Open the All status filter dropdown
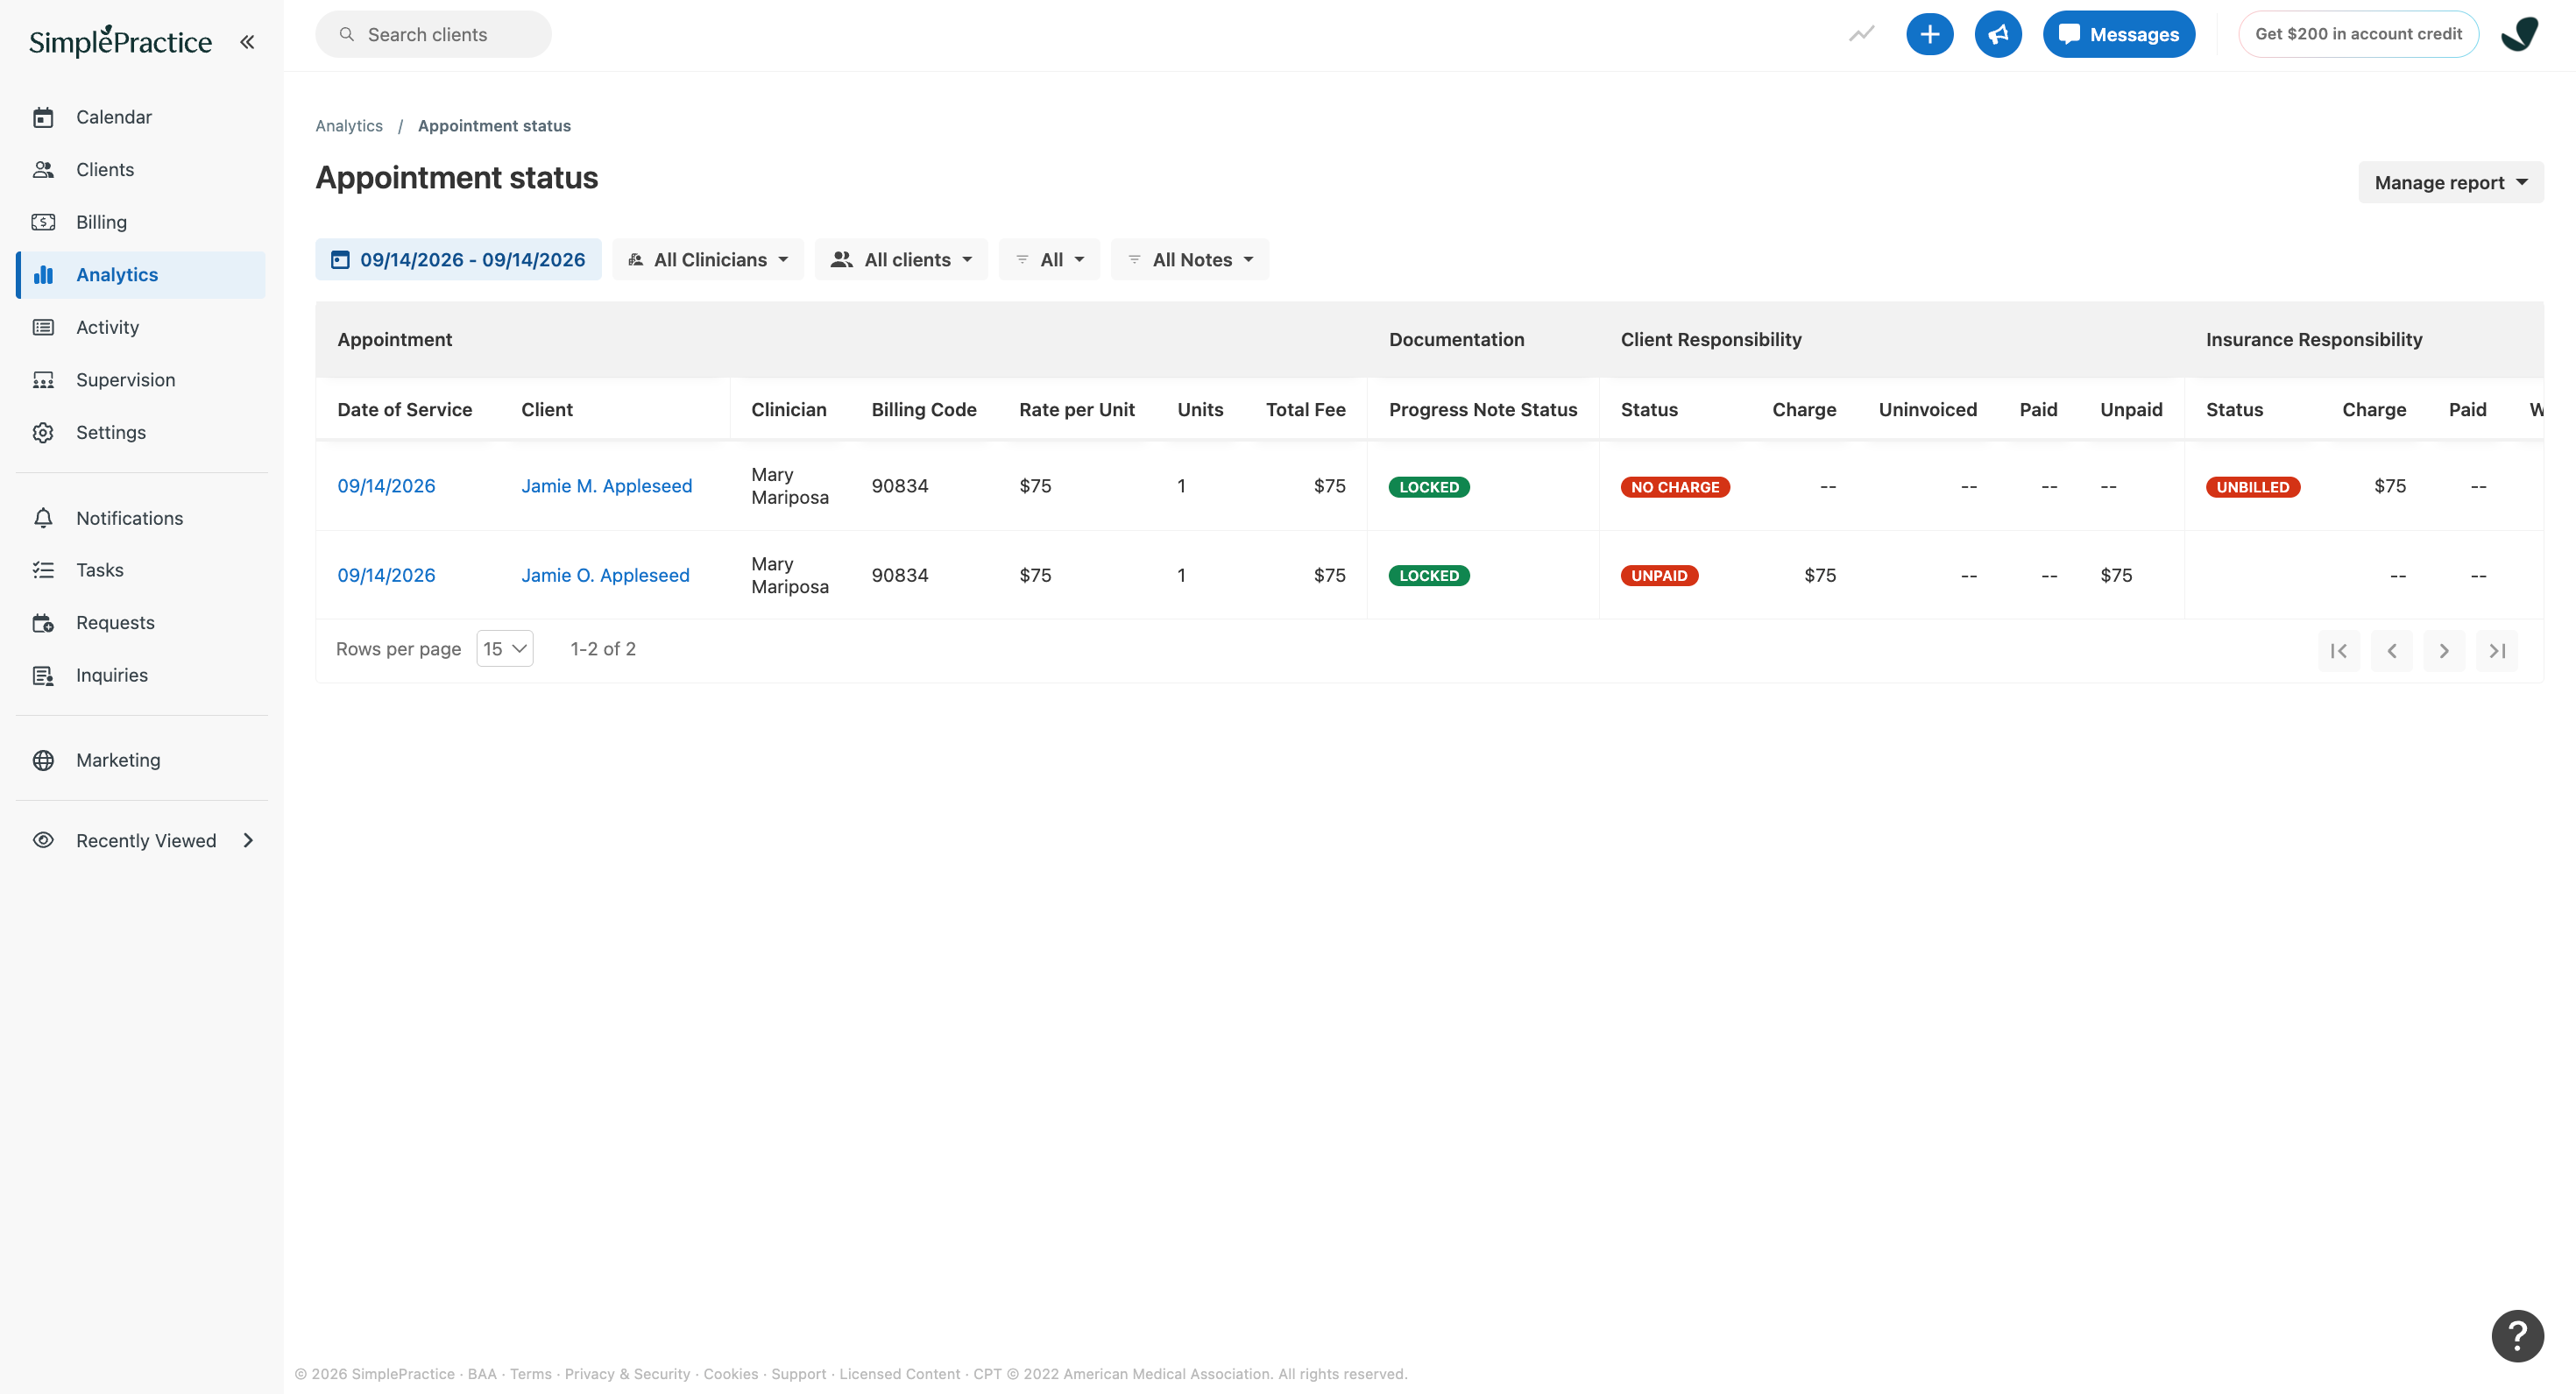 click(x=1049, y=260)
